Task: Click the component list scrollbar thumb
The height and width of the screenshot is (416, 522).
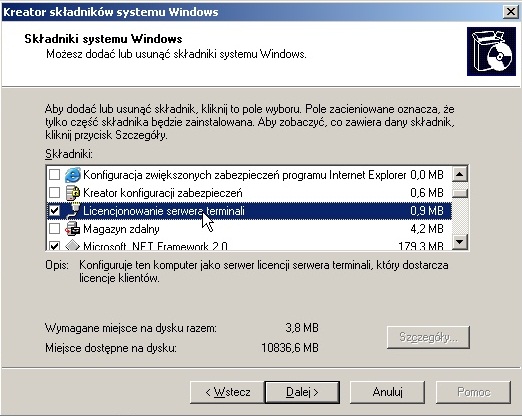Action: tap(460, 193)
